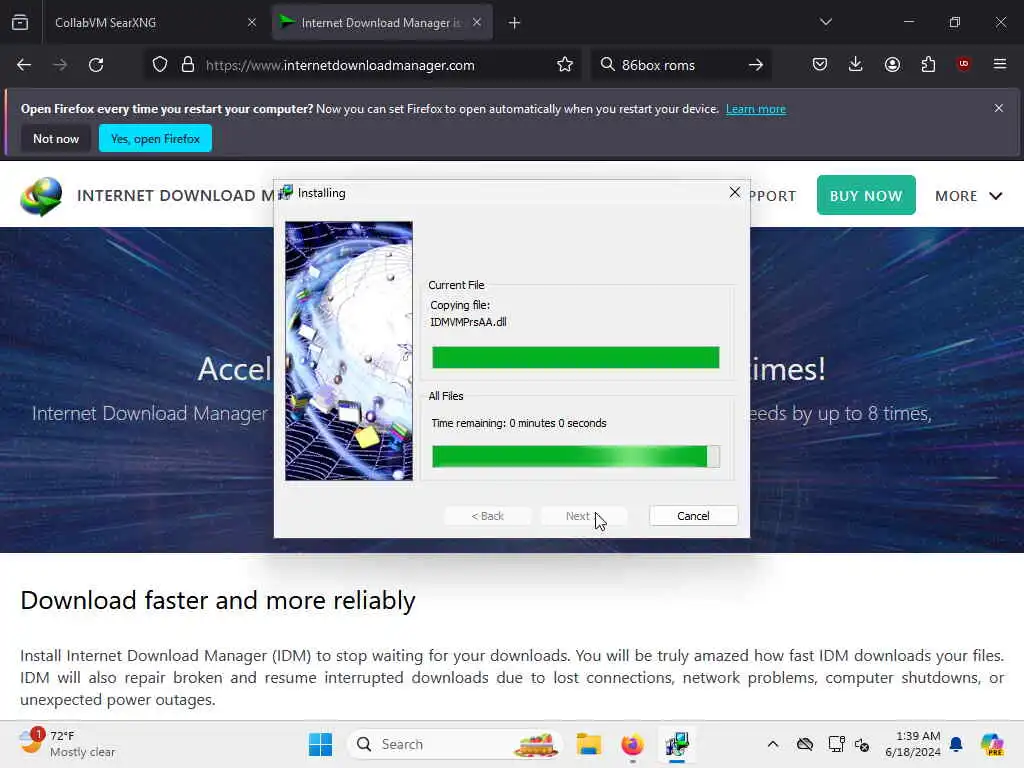Open the weather widget on taskbar

click(67, 744)
